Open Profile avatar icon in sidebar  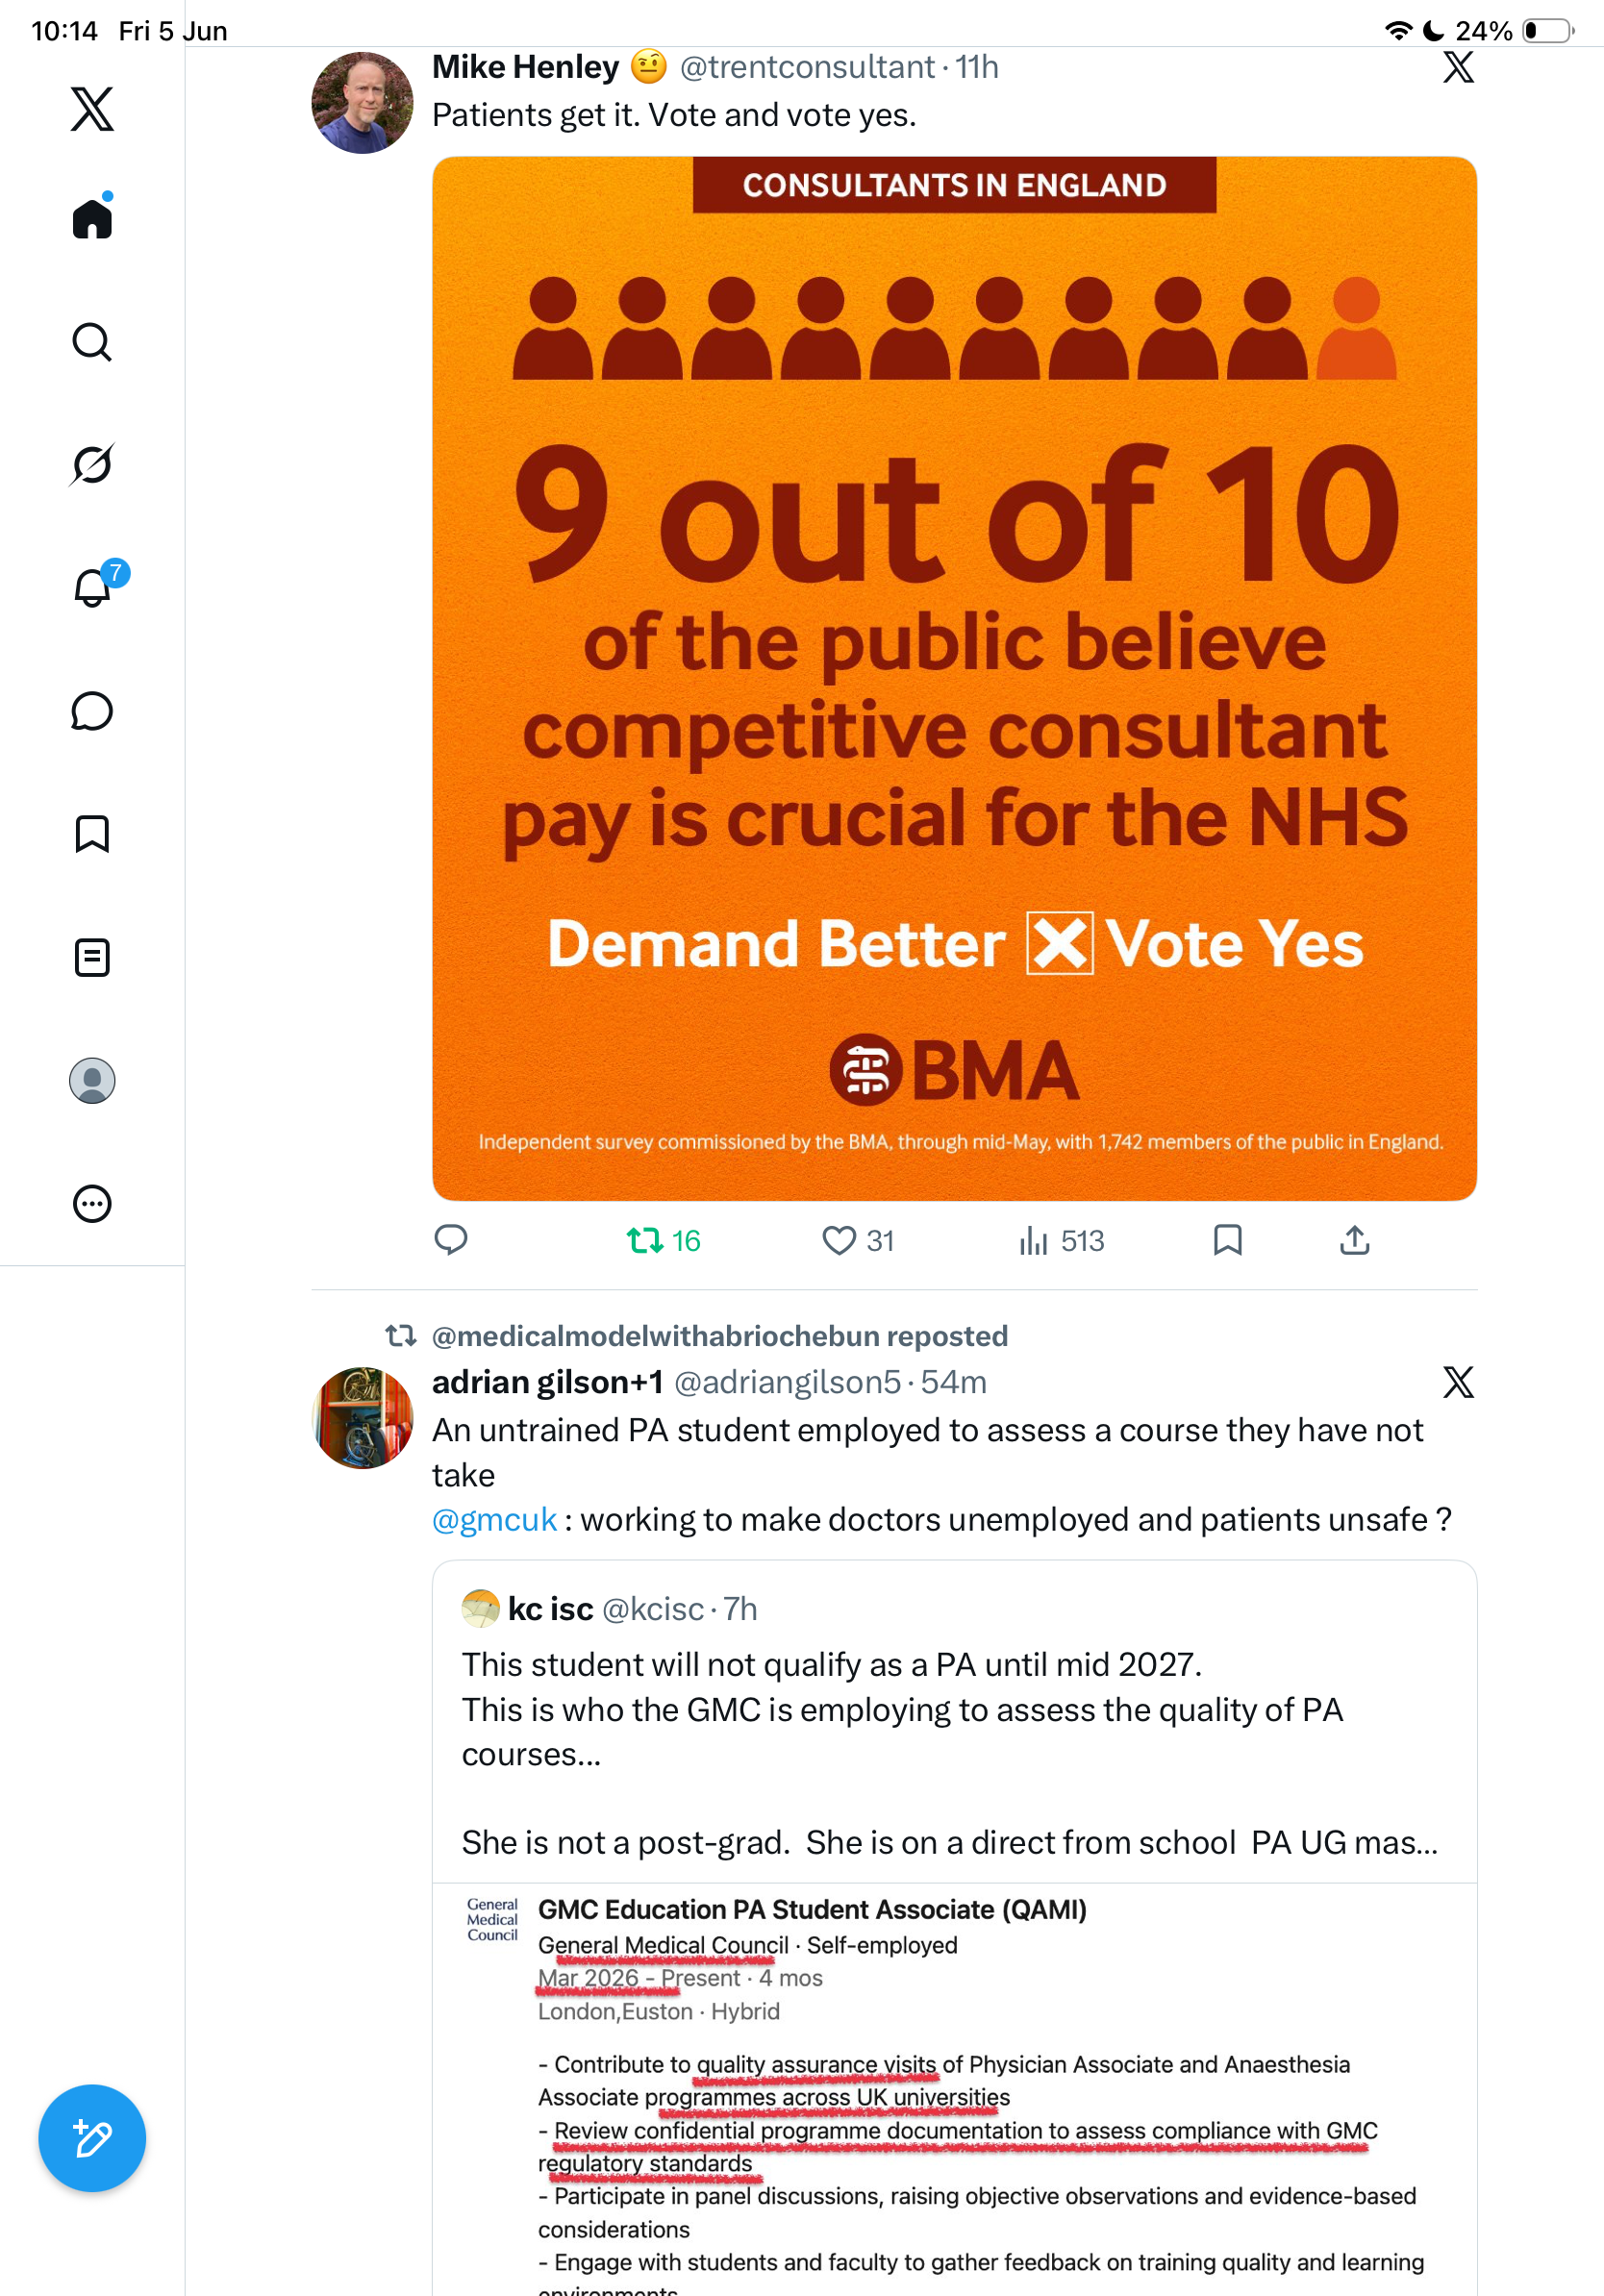click(x=92, y=1080)
